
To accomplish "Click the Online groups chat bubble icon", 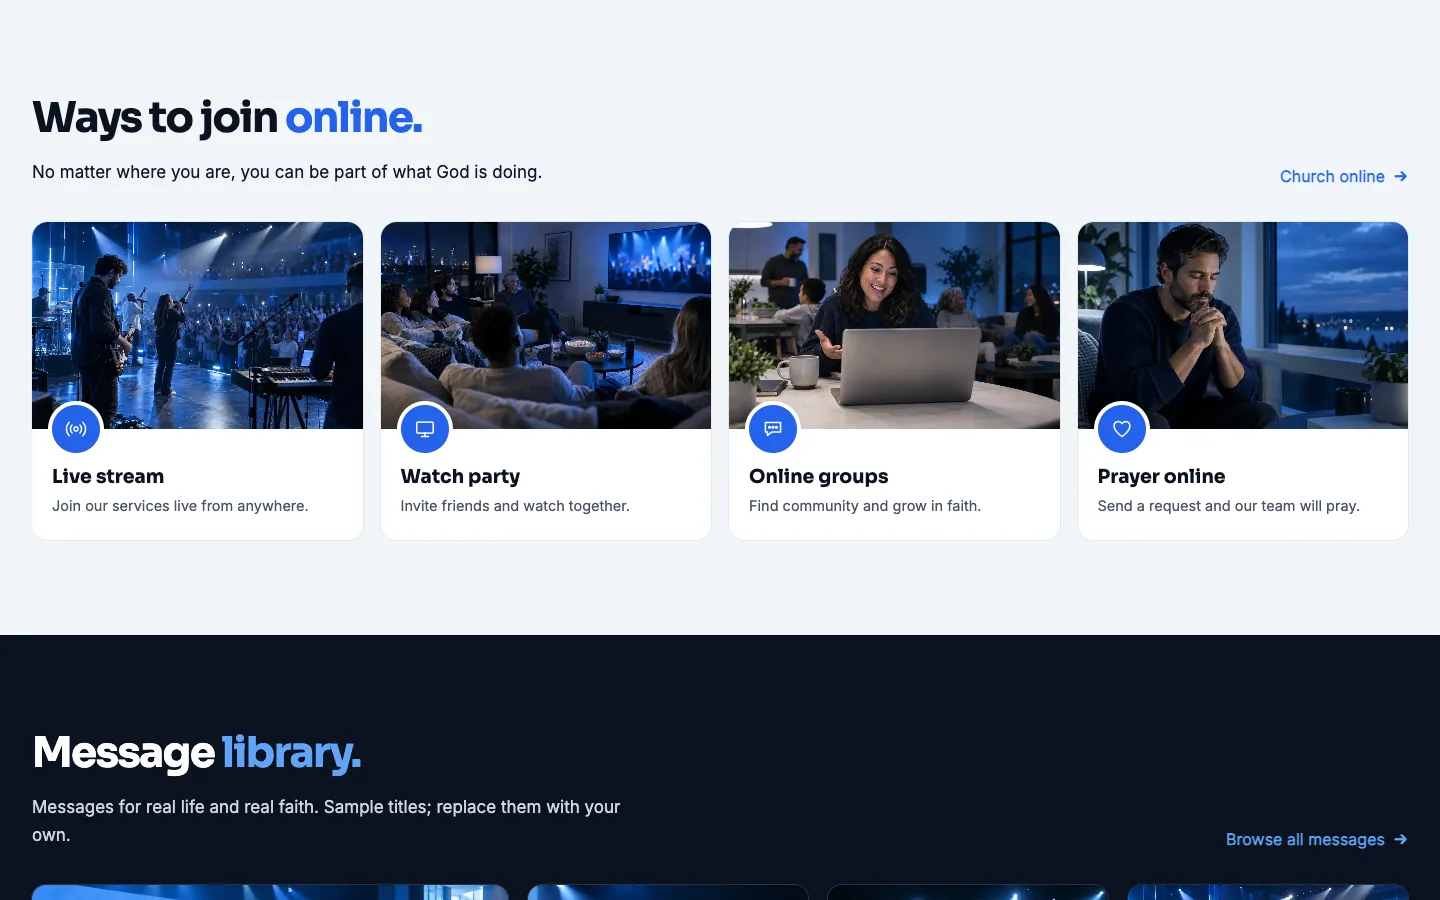I will [x=773, y=429].
